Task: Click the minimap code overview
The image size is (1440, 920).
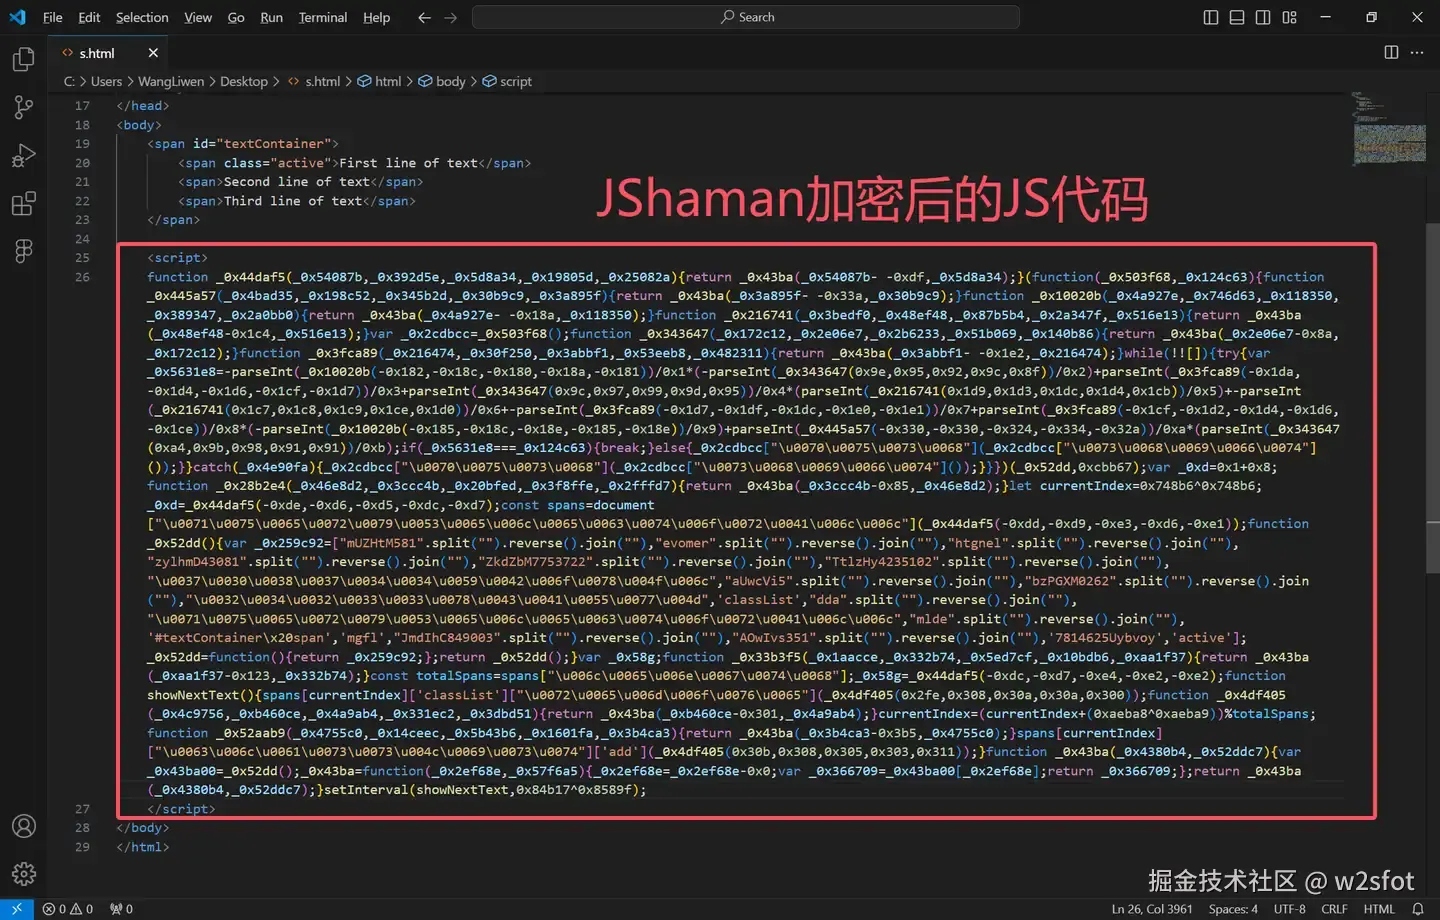Action: (1388, 130)
